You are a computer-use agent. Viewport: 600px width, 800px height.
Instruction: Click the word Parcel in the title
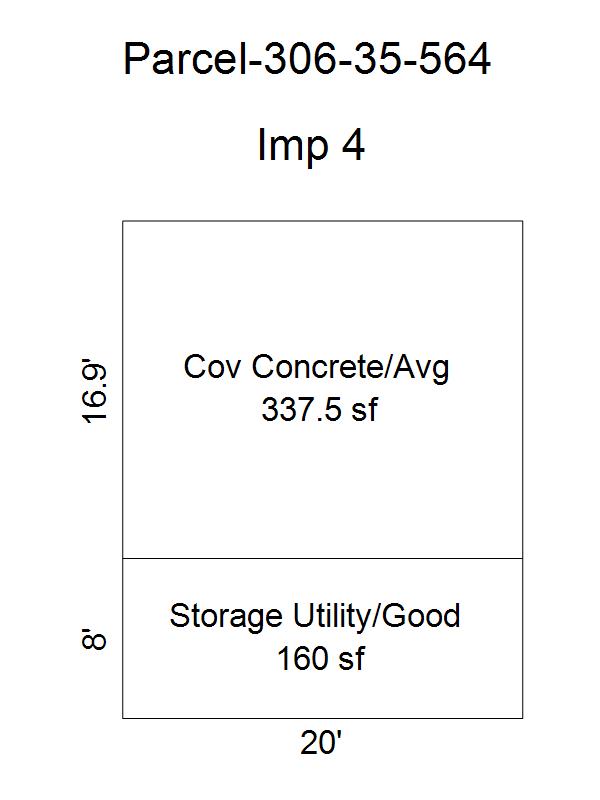(185, 59)
